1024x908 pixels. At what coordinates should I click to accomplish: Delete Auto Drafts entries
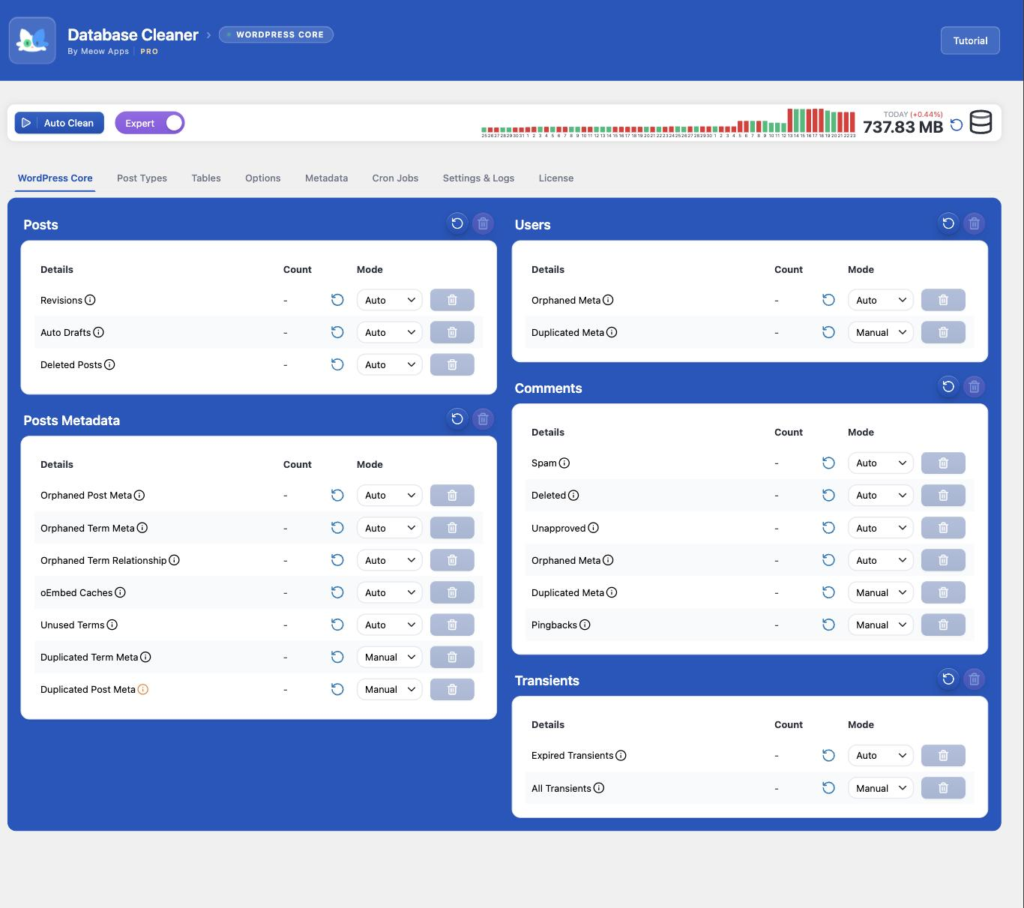click(452, 332)
